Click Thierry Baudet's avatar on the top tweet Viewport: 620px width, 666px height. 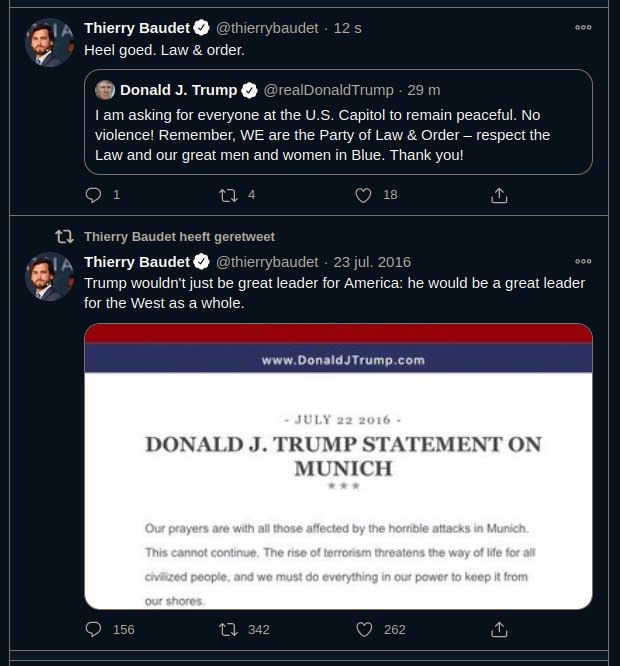[49, 43]
